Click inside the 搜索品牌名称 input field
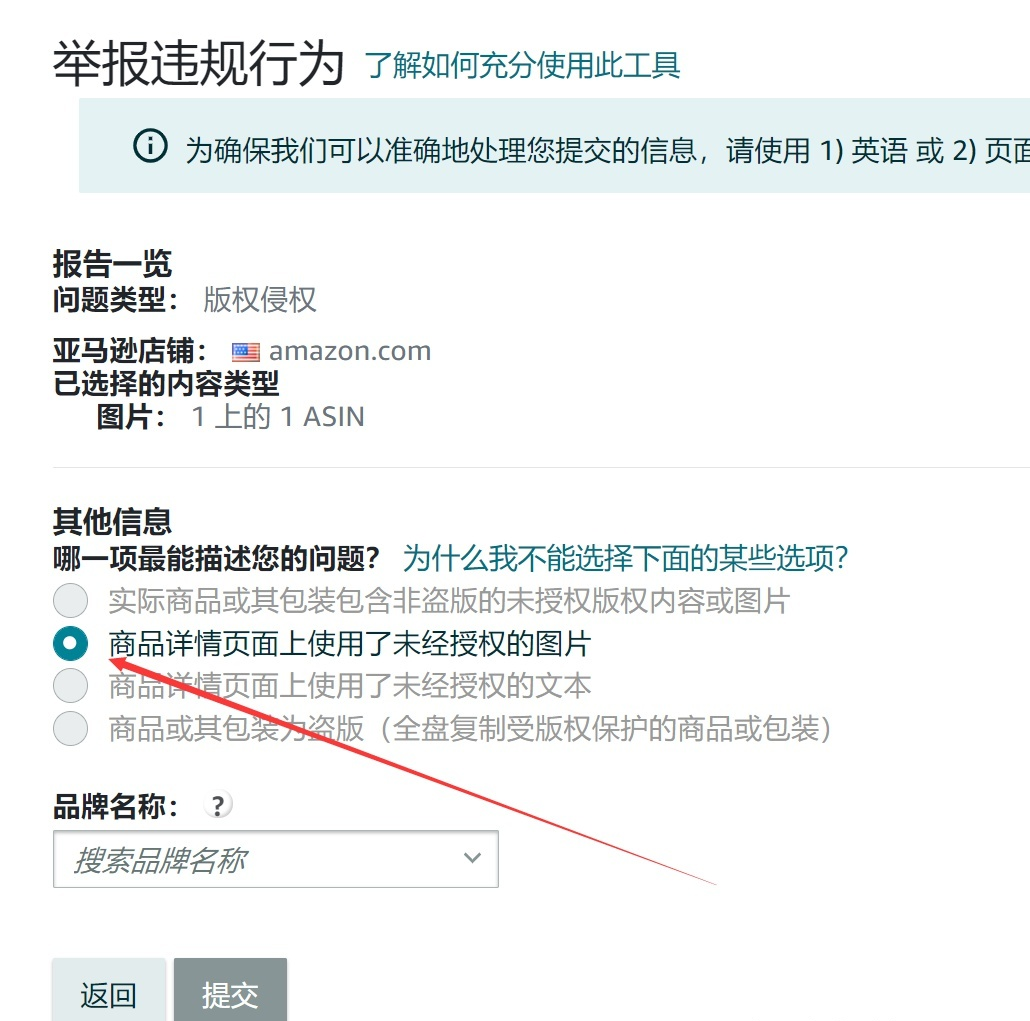 coord(250,858)
